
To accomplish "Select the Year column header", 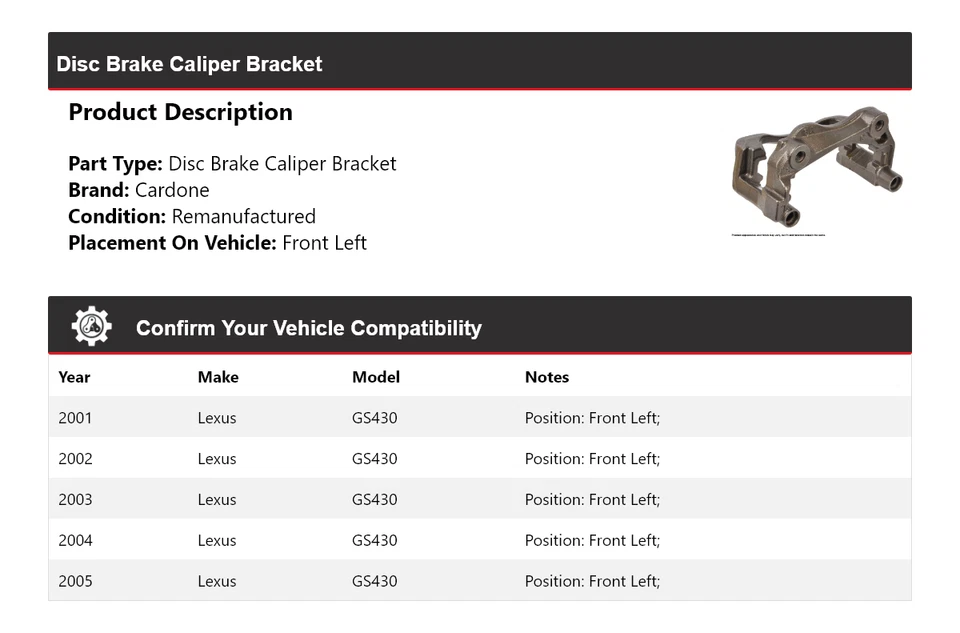I will [74, 377].
